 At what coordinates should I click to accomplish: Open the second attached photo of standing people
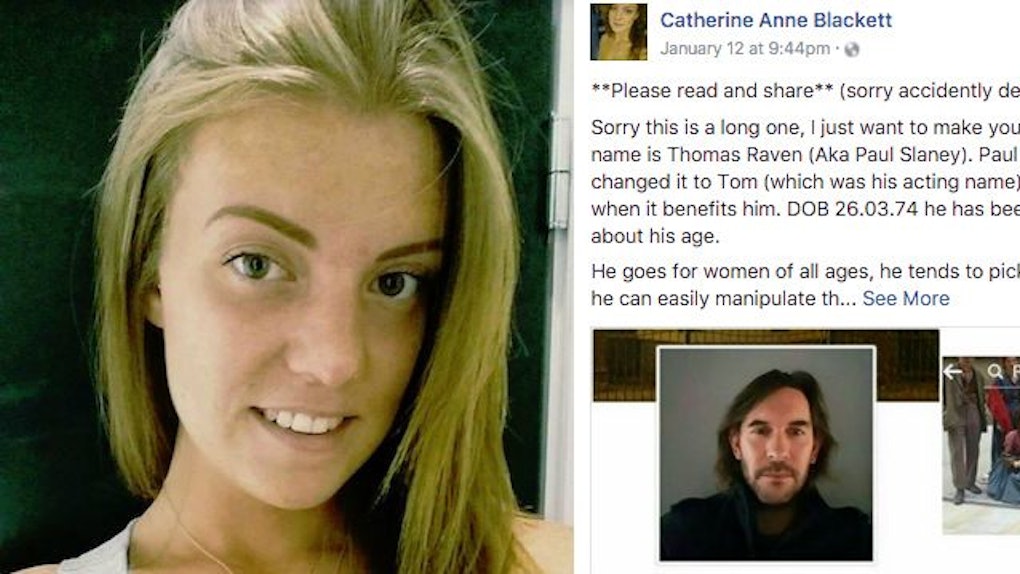tap(981, 445)
